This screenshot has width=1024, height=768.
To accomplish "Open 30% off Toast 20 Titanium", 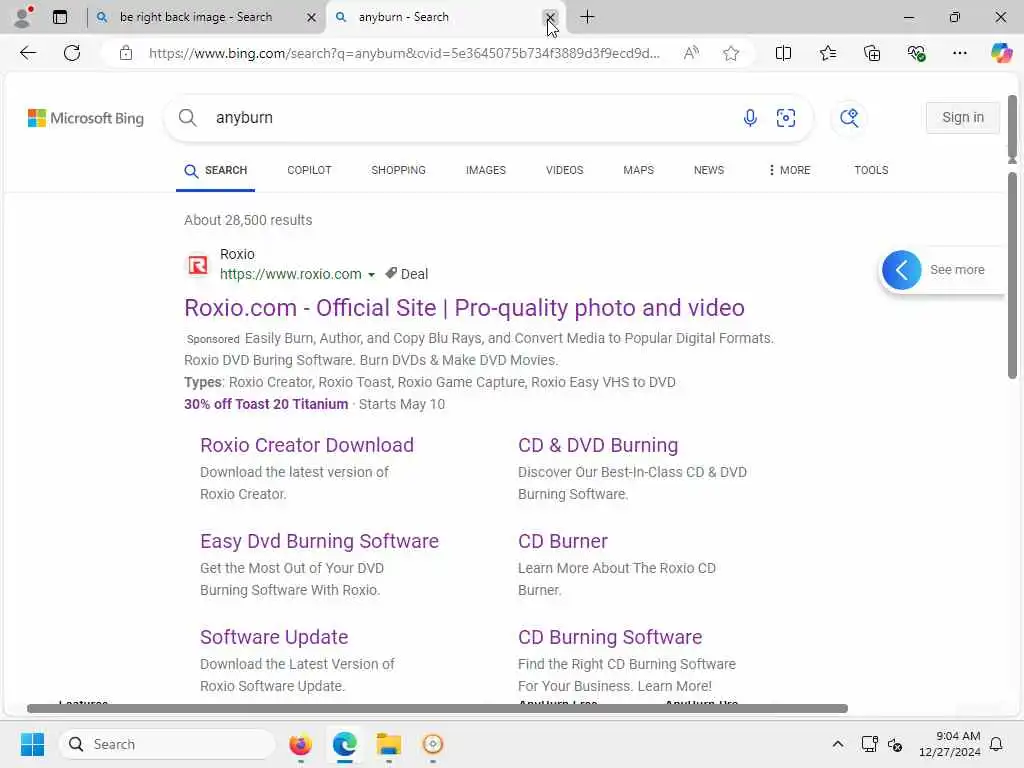I will tap(266, 404).
